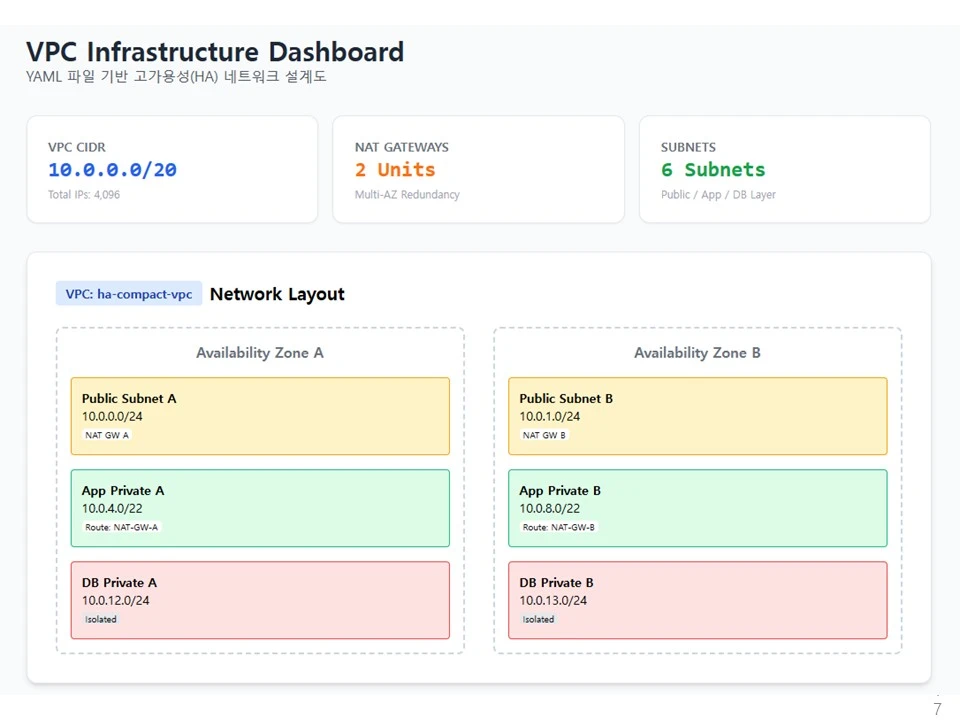Image resolution: width=960 pixels, height=720 pixels.
Task: Click the Route: NAT-GW-A tag
Action: 121,527
